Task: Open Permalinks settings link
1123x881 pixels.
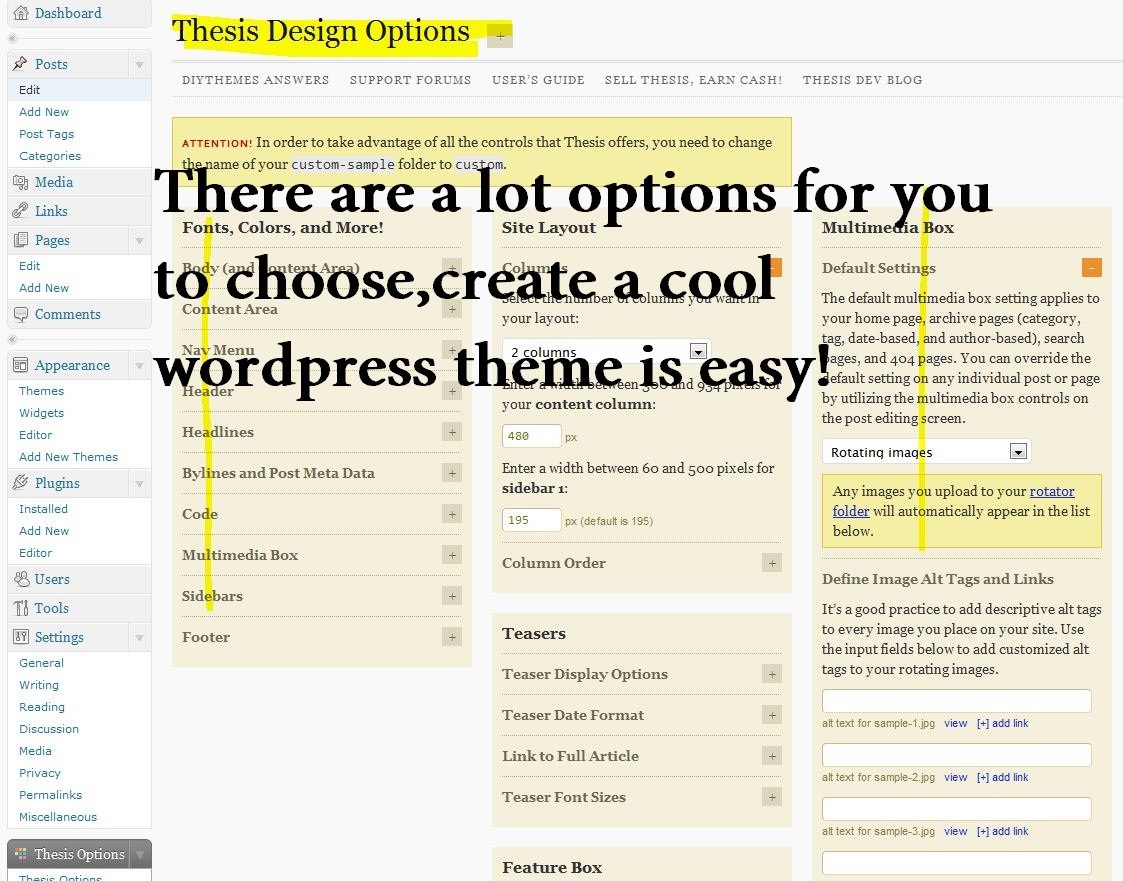Action: [51, 795]
